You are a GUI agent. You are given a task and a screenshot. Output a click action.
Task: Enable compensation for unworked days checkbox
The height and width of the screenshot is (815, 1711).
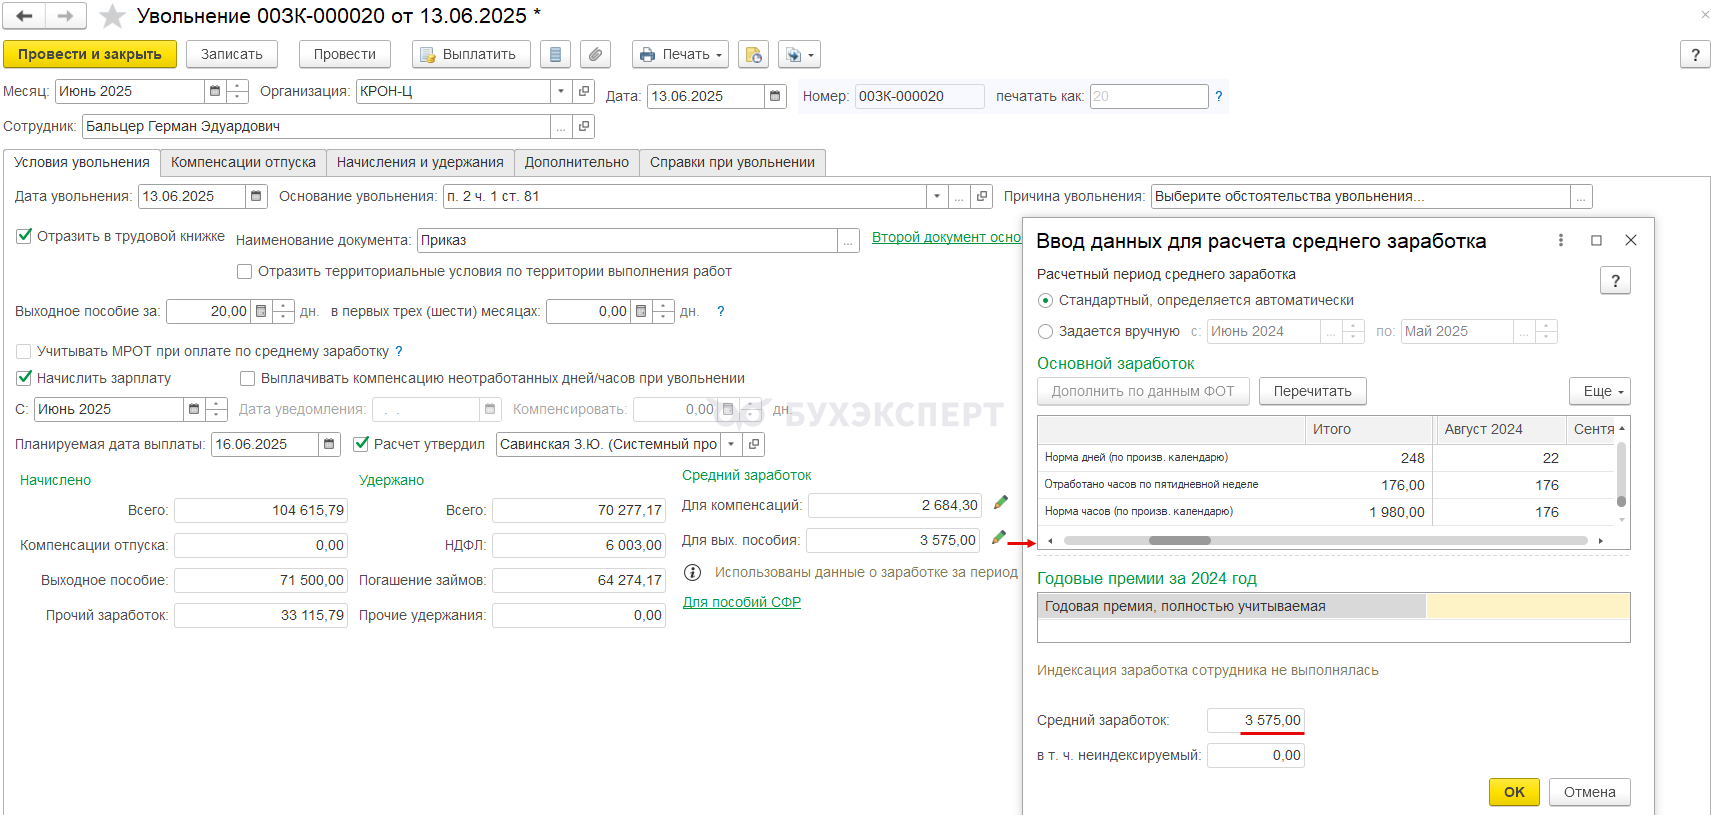247,378
